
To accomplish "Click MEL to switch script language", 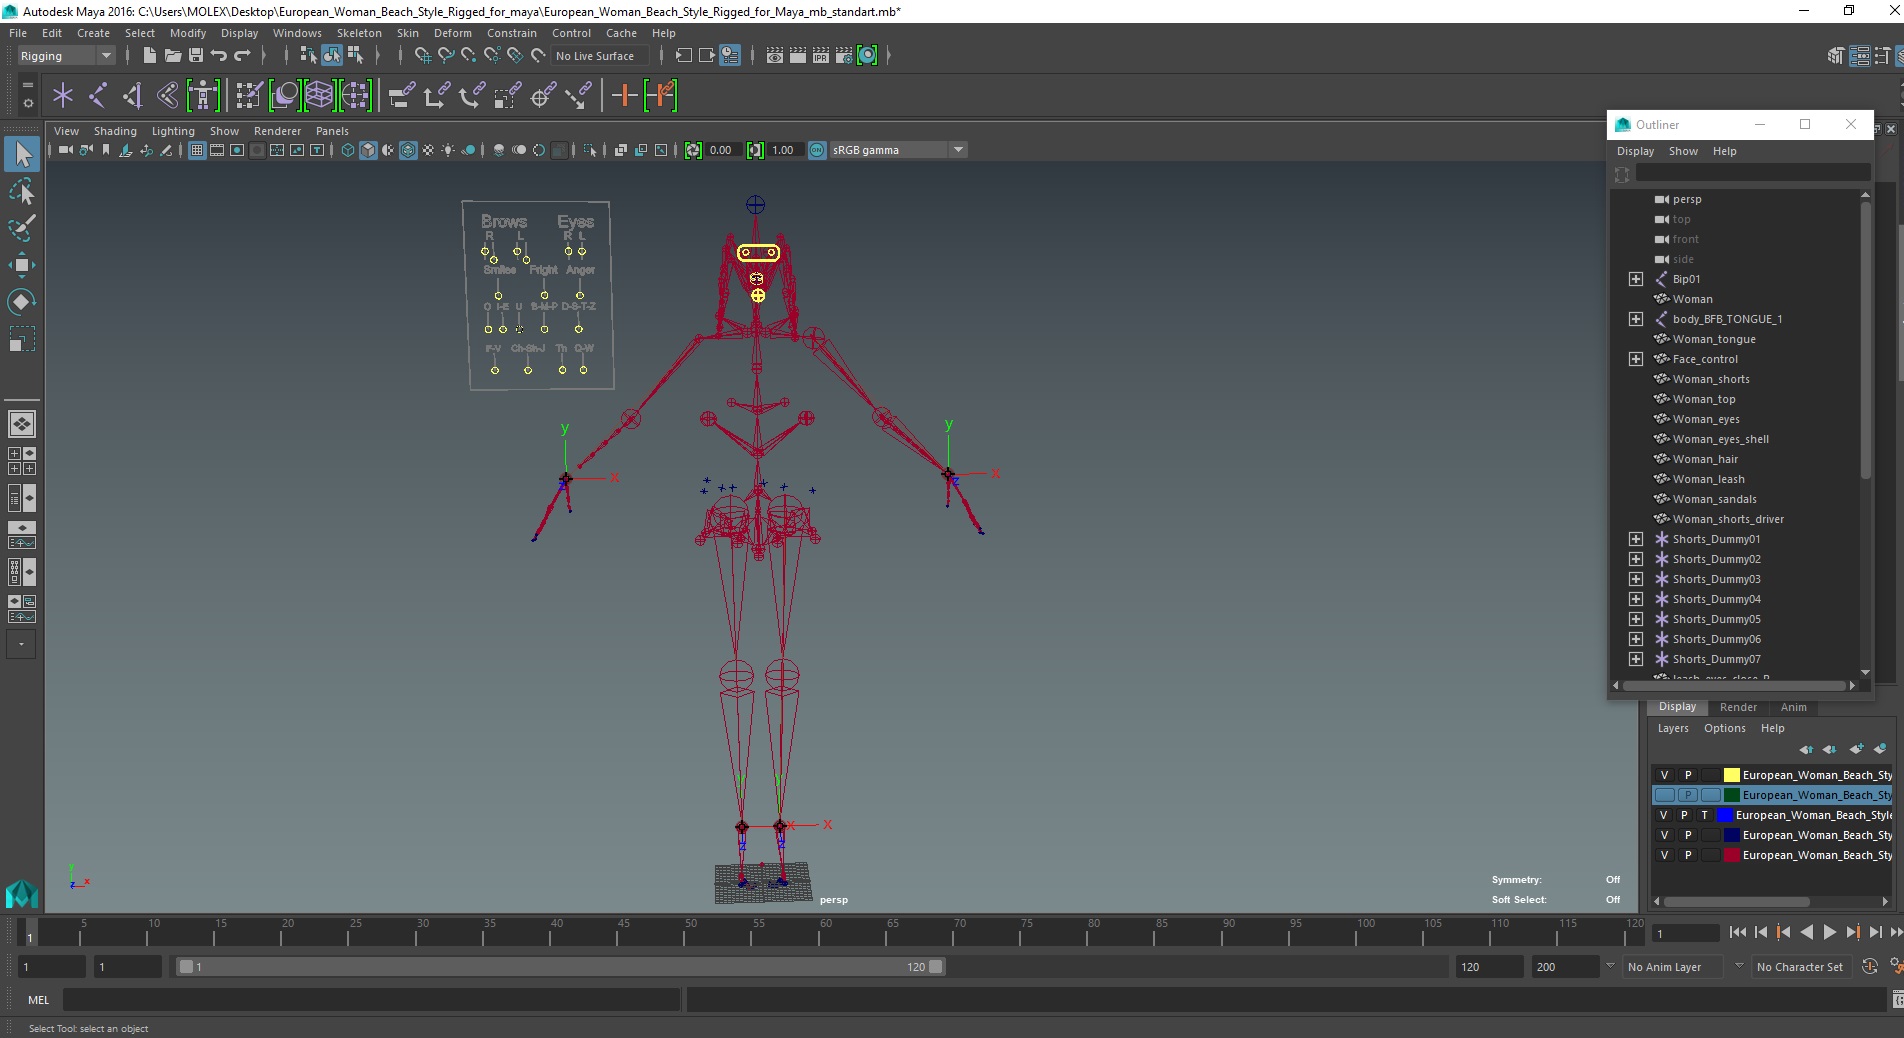I will [x=38, y=999].
